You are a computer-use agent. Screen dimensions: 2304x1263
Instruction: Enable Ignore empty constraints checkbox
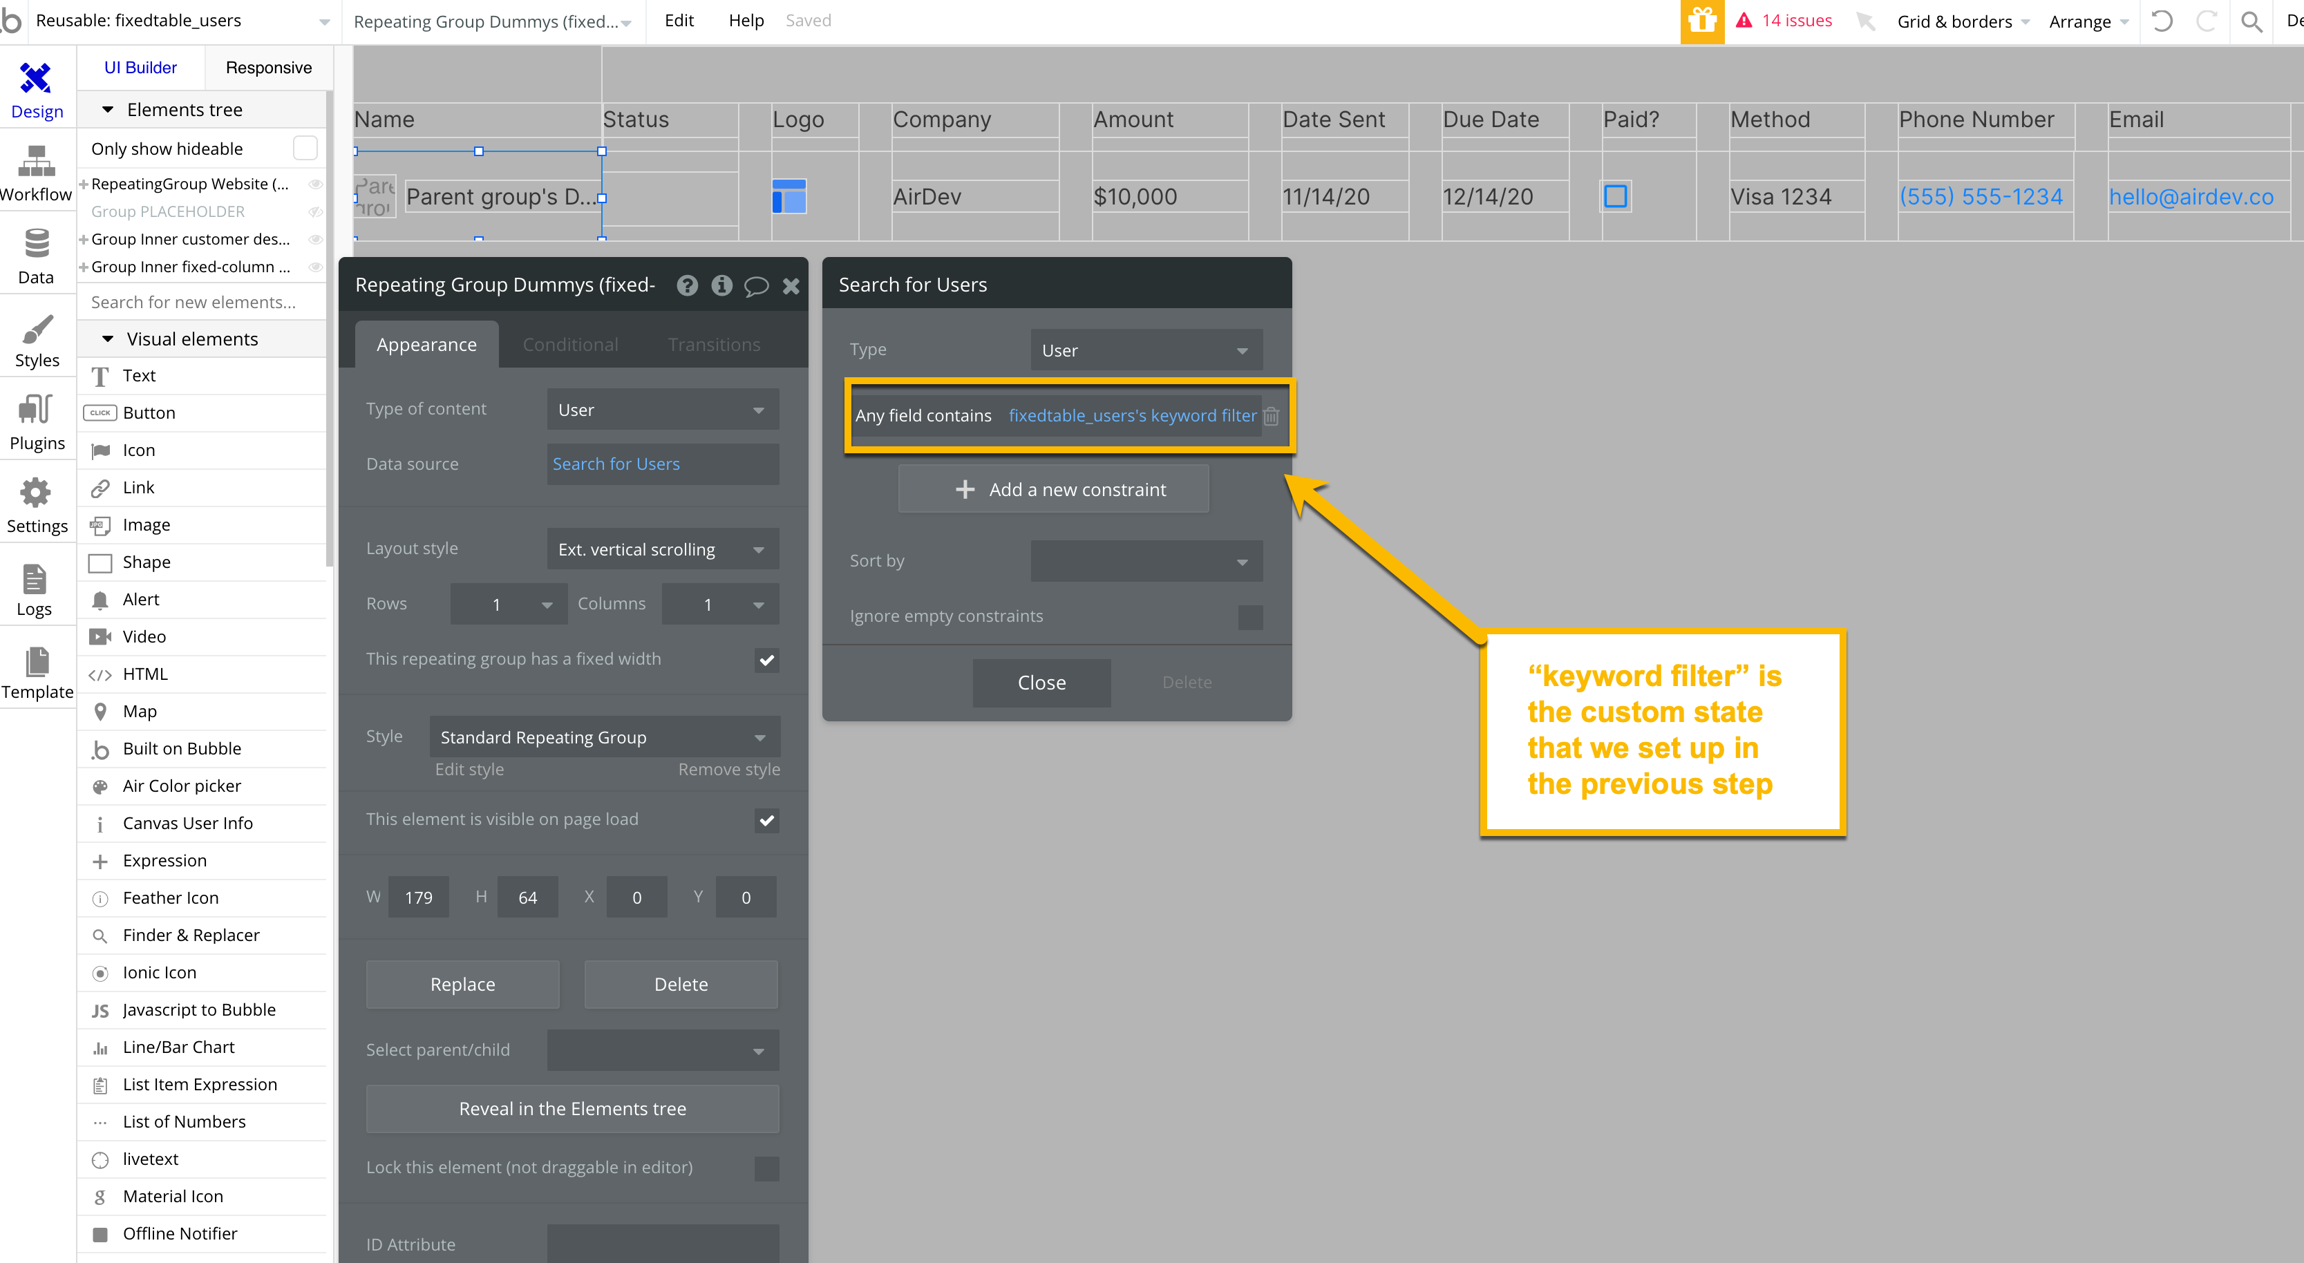pyautogui.click(x=1250, y=616)
